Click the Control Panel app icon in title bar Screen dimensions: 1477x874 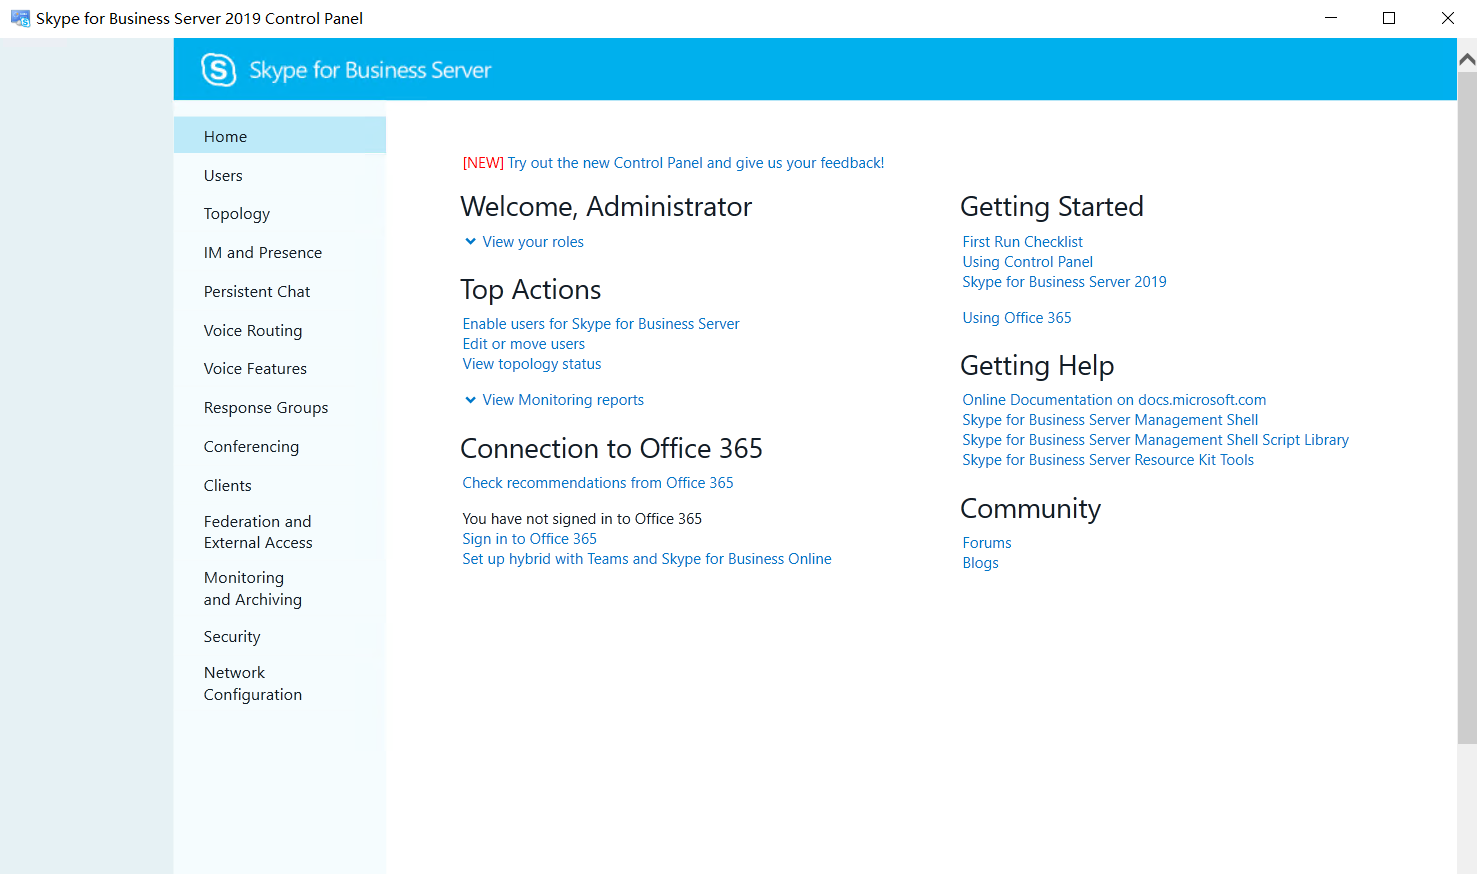coord(20,18)
